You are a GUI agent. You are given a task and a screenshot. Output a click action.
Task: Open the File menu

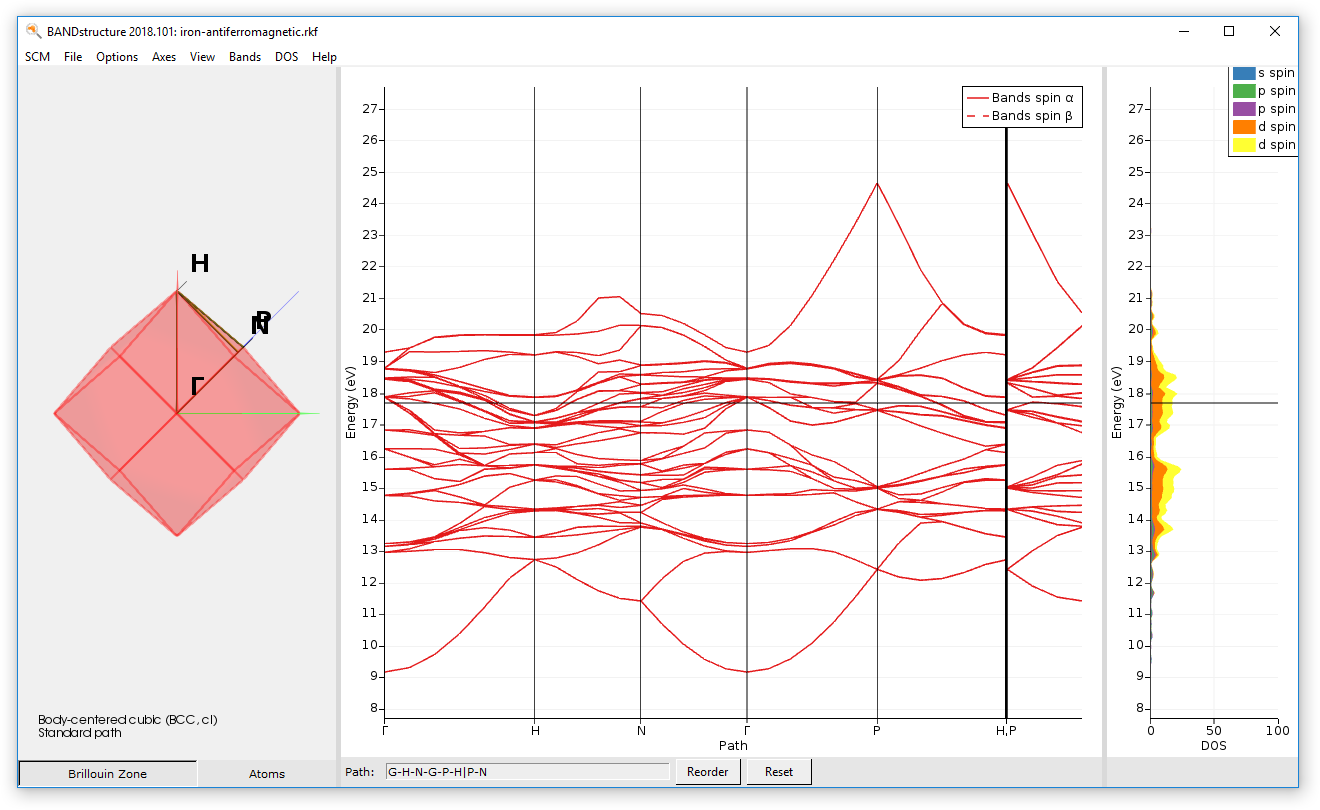click(x=72, y=57)
